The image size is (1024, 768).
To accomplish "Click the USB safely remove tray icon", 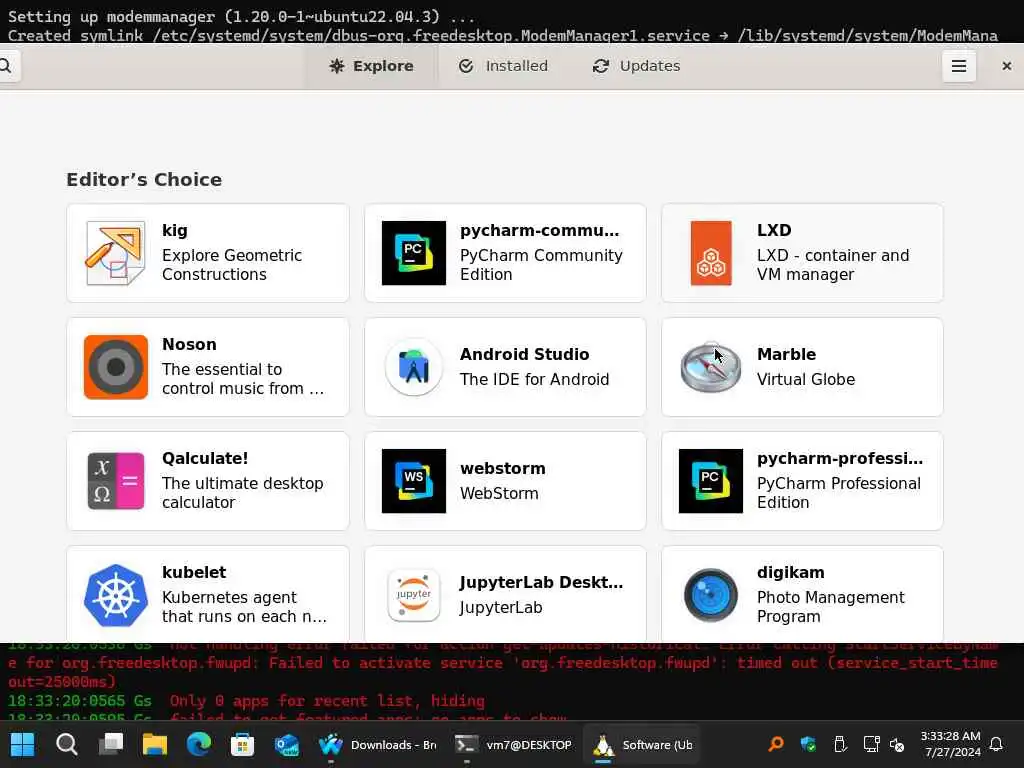I will (x=840, y=744).
